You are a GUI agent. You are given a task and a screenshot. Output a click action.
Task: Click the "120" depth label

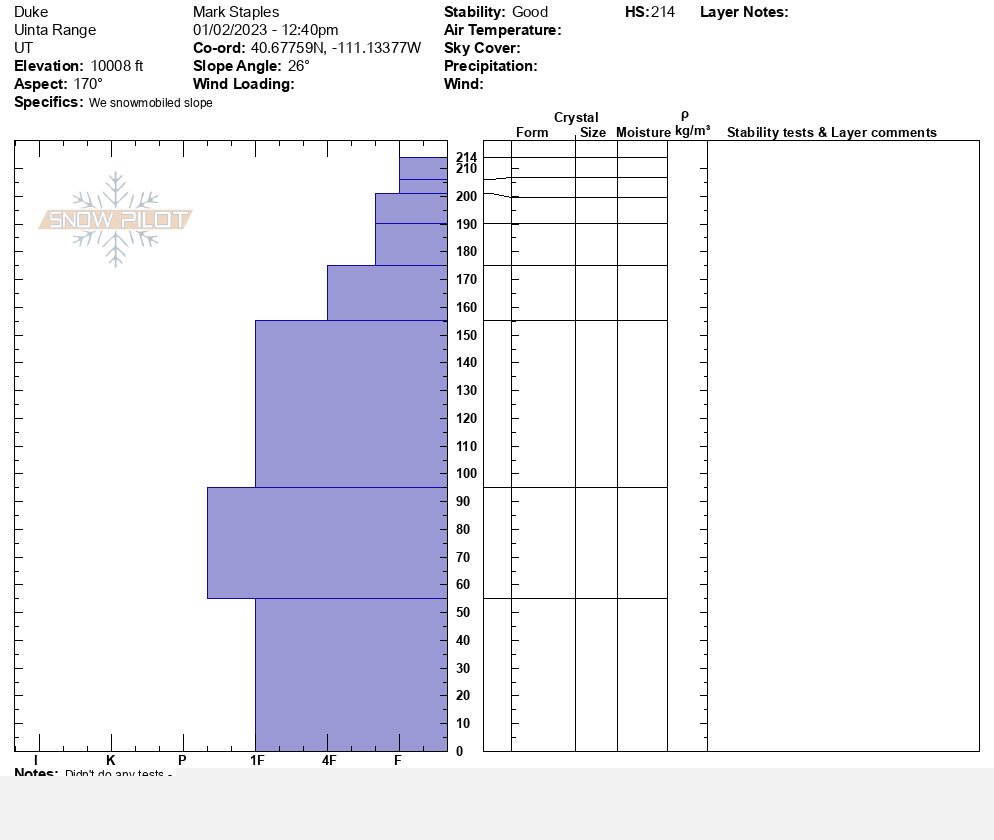[x=467, y=418]
